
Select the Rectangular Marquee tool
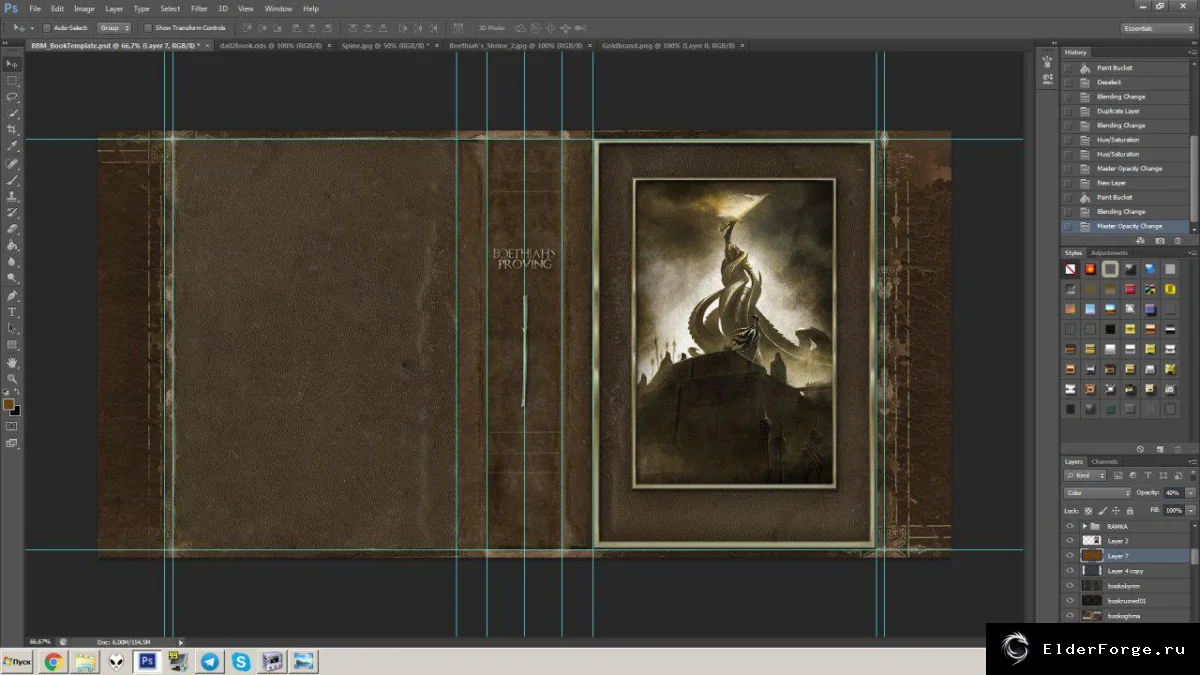12,80
